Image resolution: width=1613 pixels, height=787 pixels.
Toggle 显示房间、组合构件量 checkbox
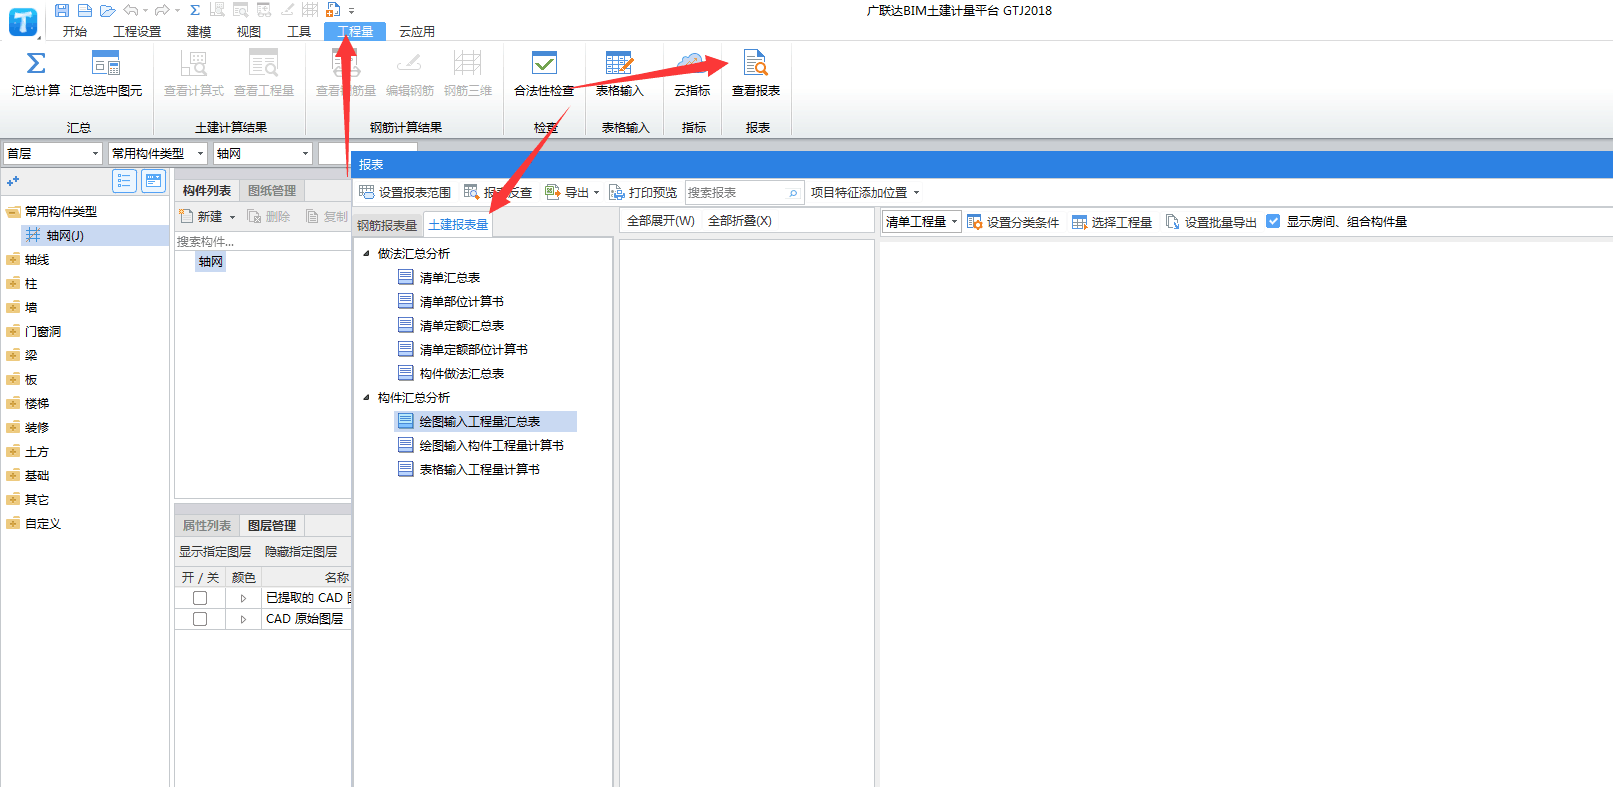pos(1273,221)
